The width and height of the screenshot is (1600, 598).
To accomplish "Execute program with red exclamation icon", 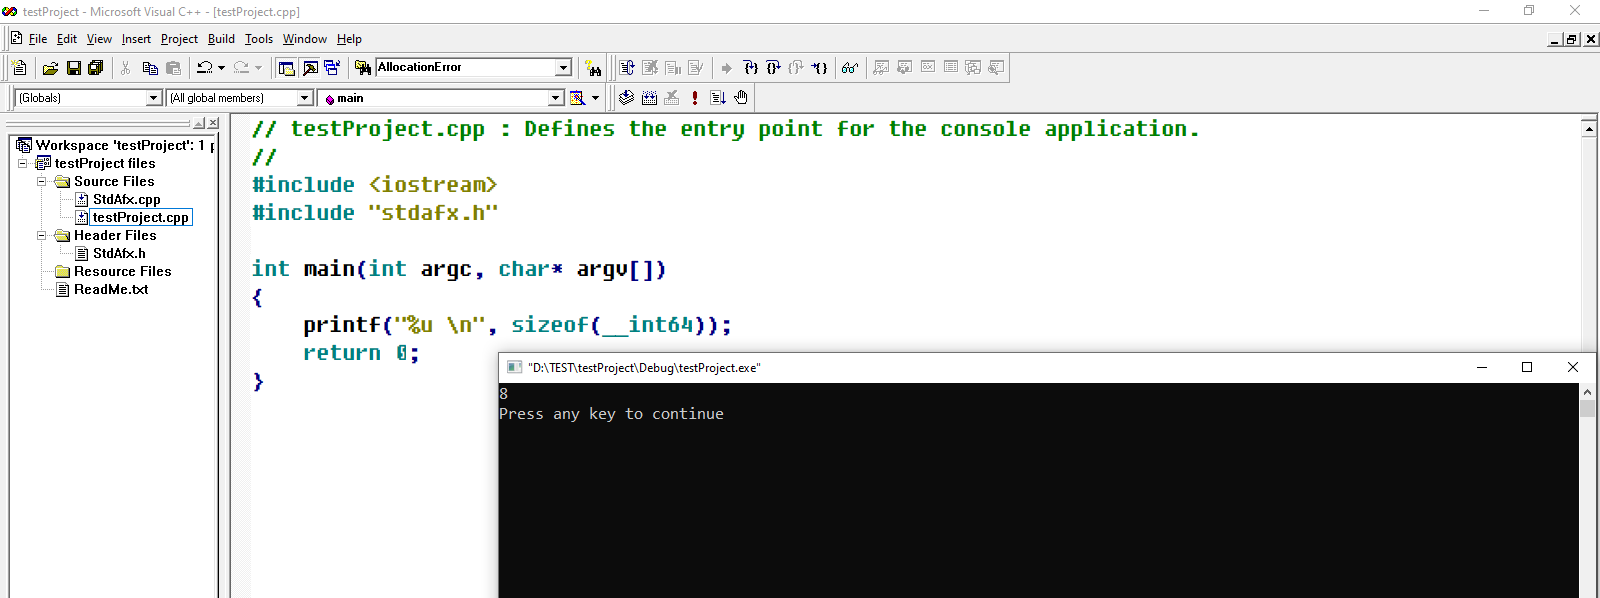I will click(695, 97).
